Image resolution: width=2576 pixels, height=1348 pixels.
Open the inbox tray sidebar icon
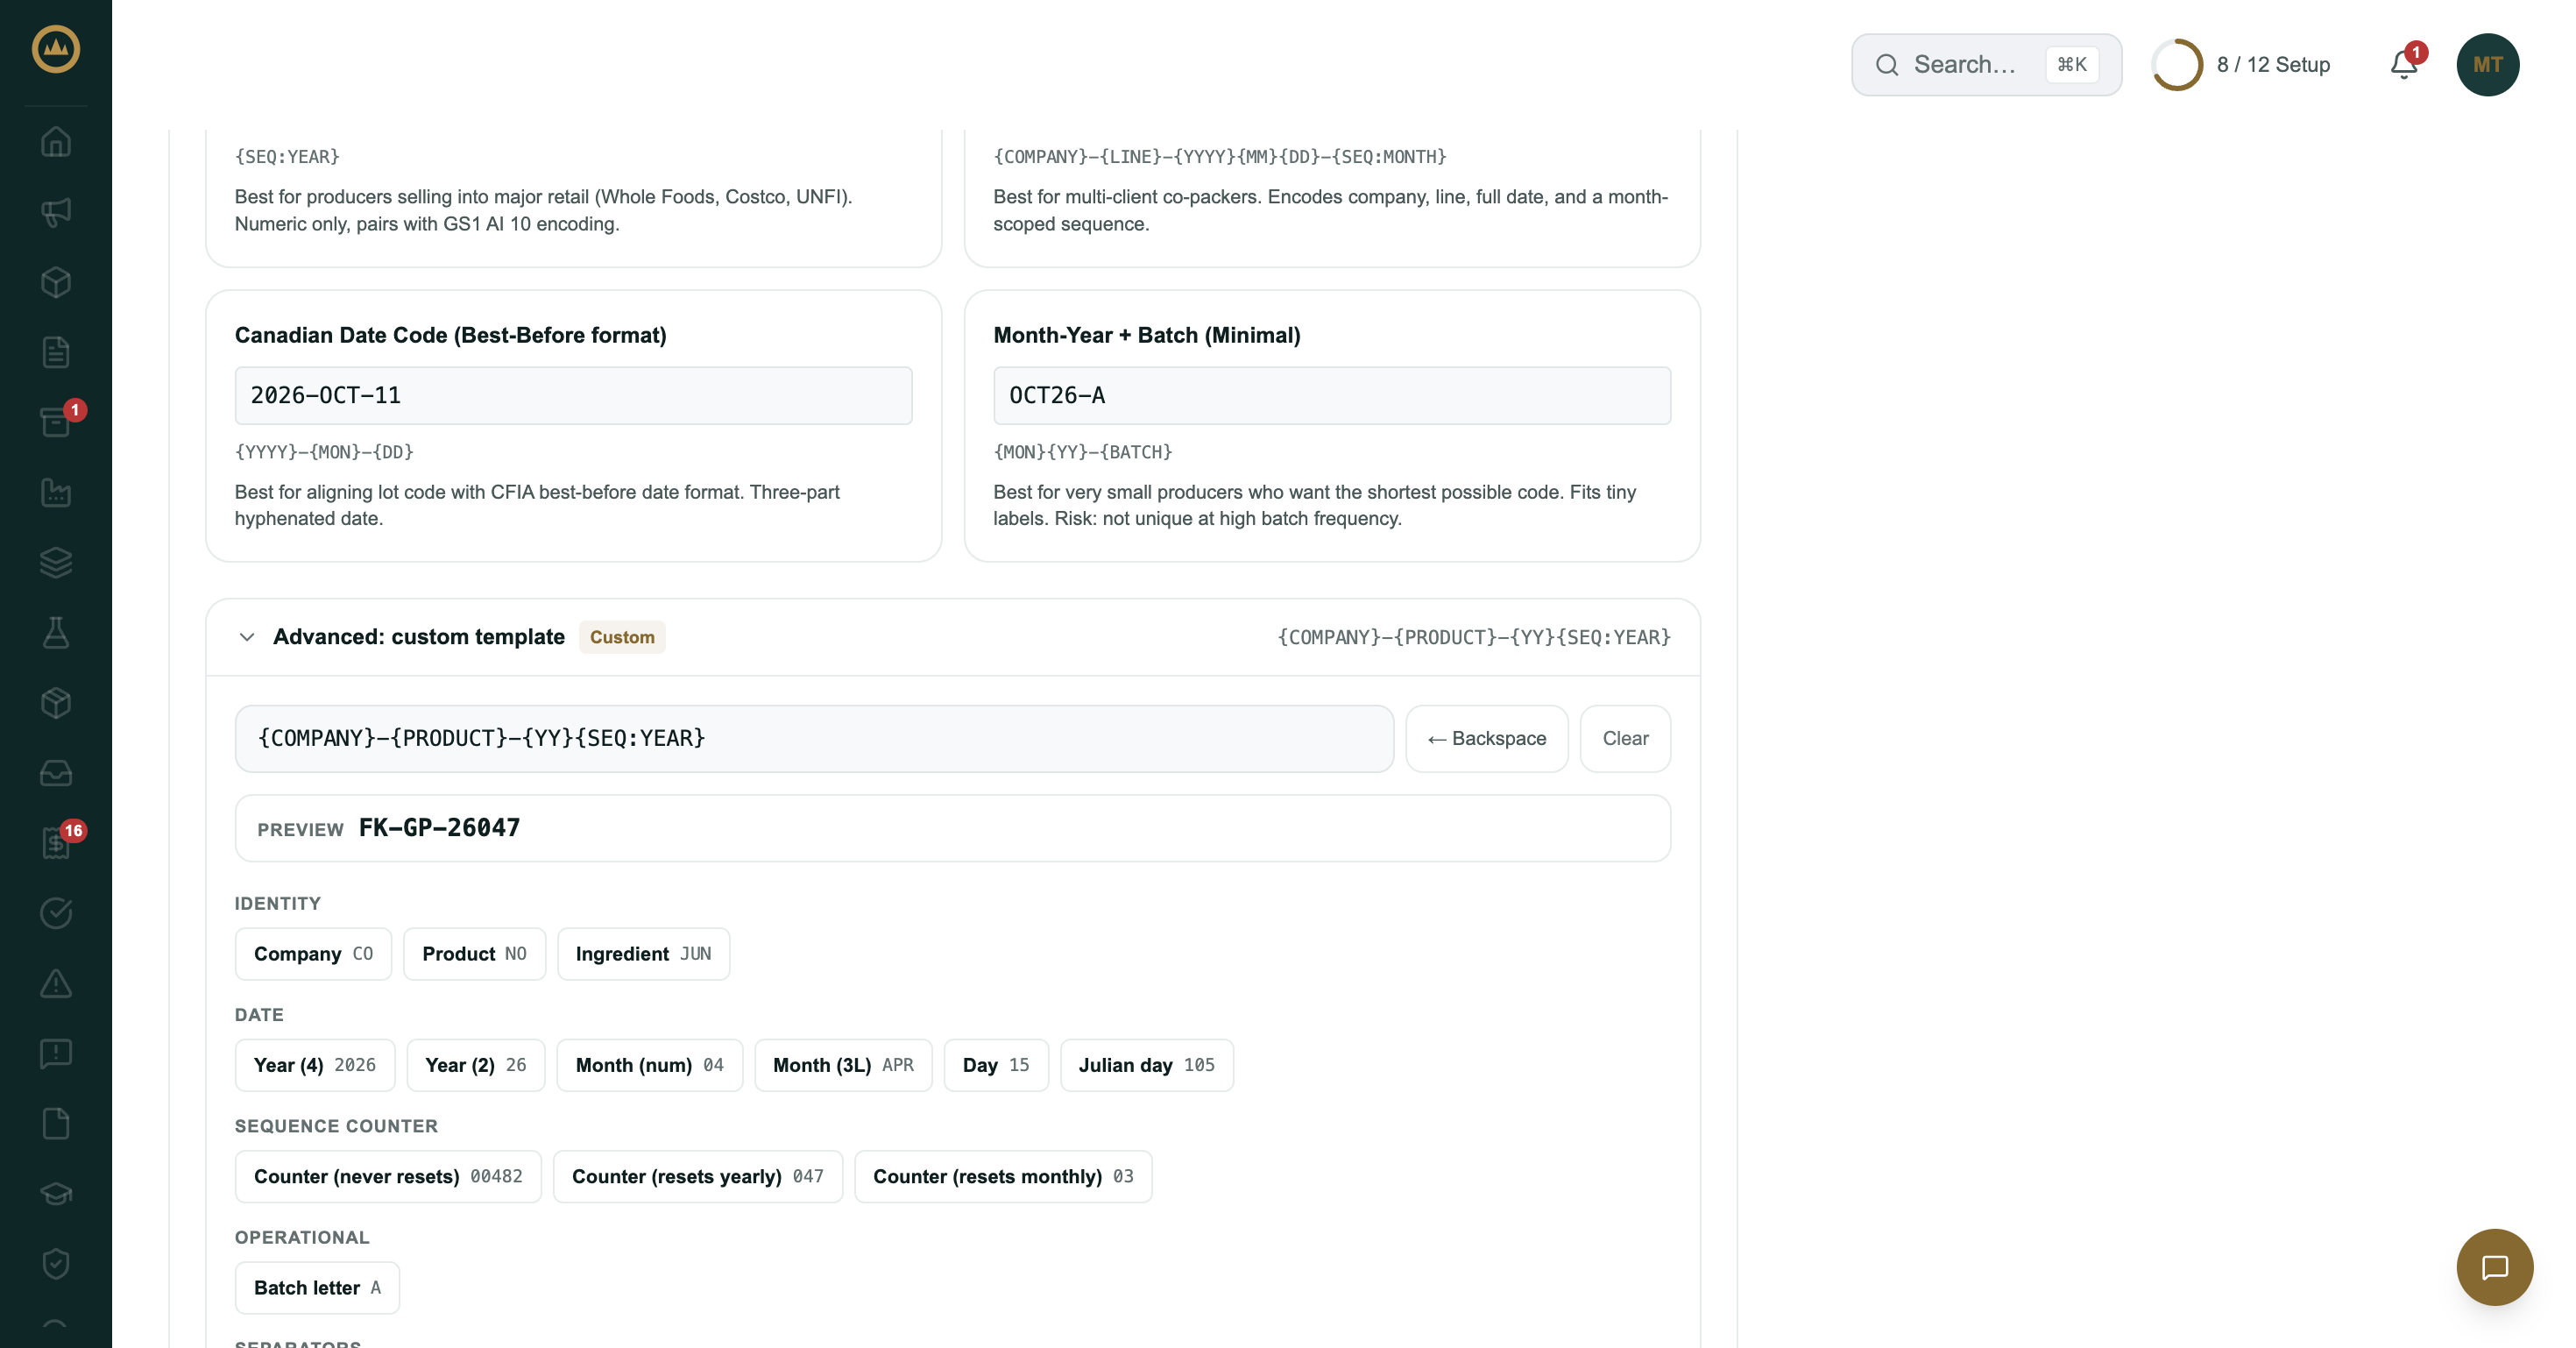tap(56, 772)
